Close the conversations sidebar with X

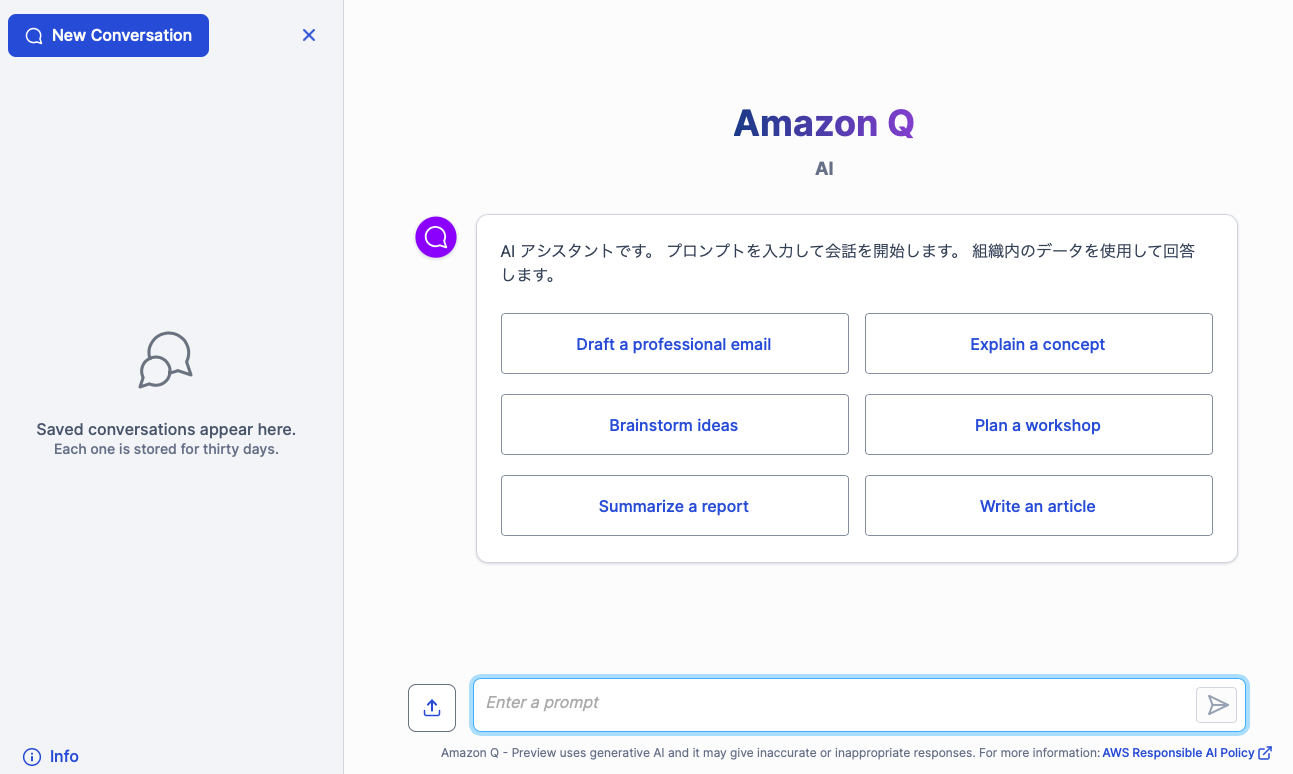309,35
